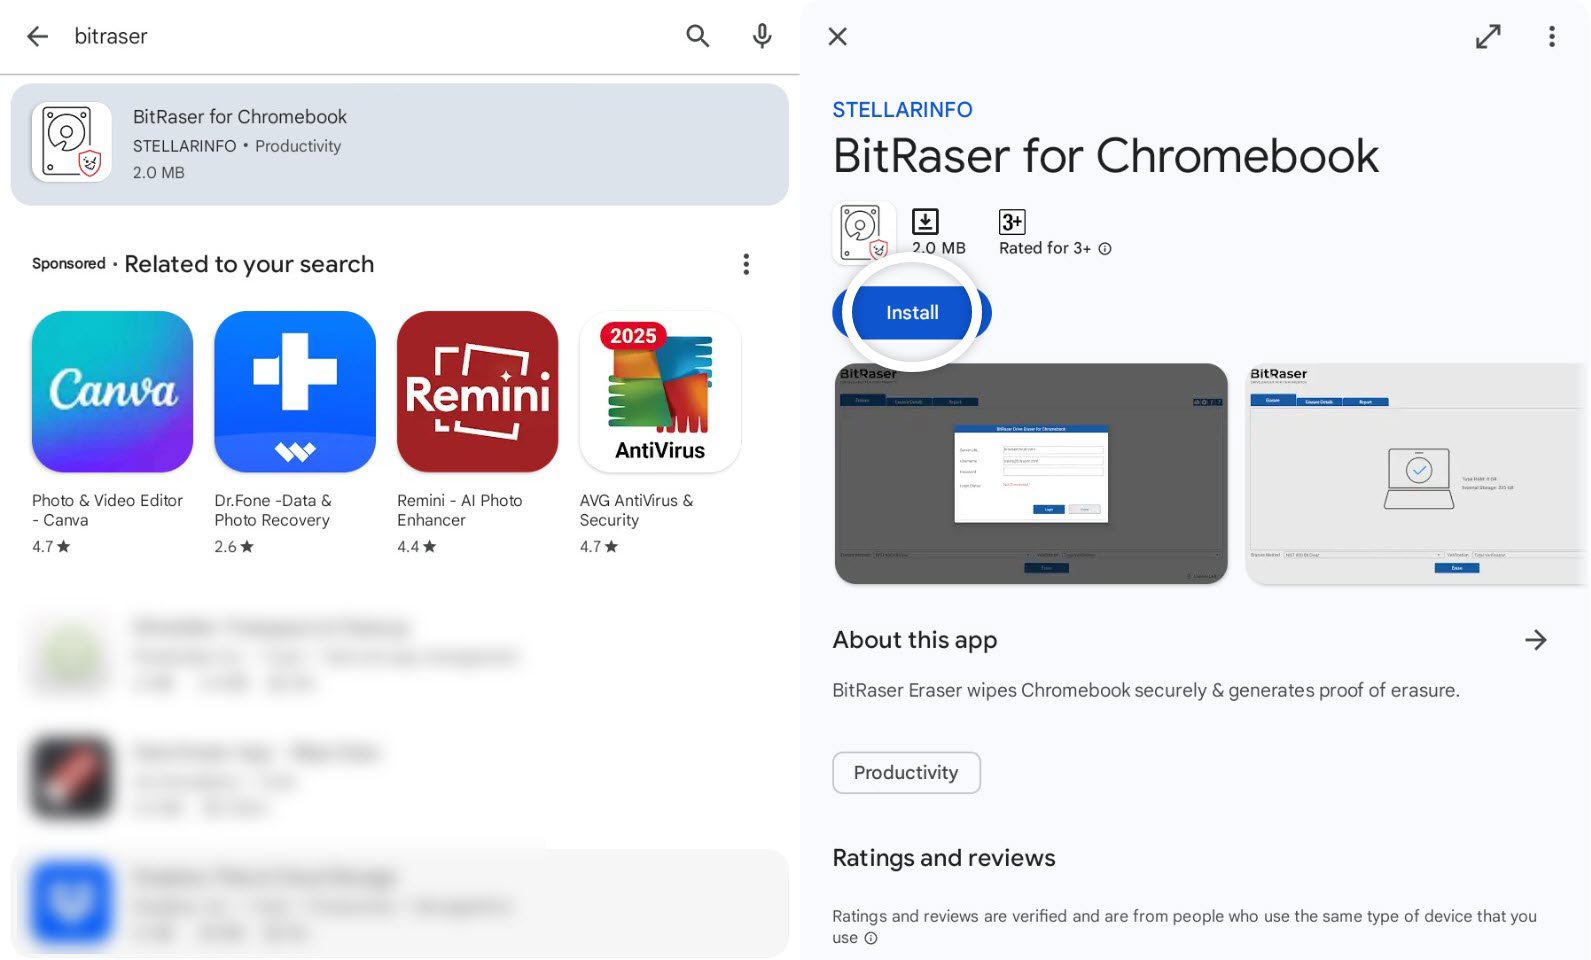The height and width of the screenshot is (960, 1591).
Task: Click Rated for 3+ label
Action: click(1045, 248)
